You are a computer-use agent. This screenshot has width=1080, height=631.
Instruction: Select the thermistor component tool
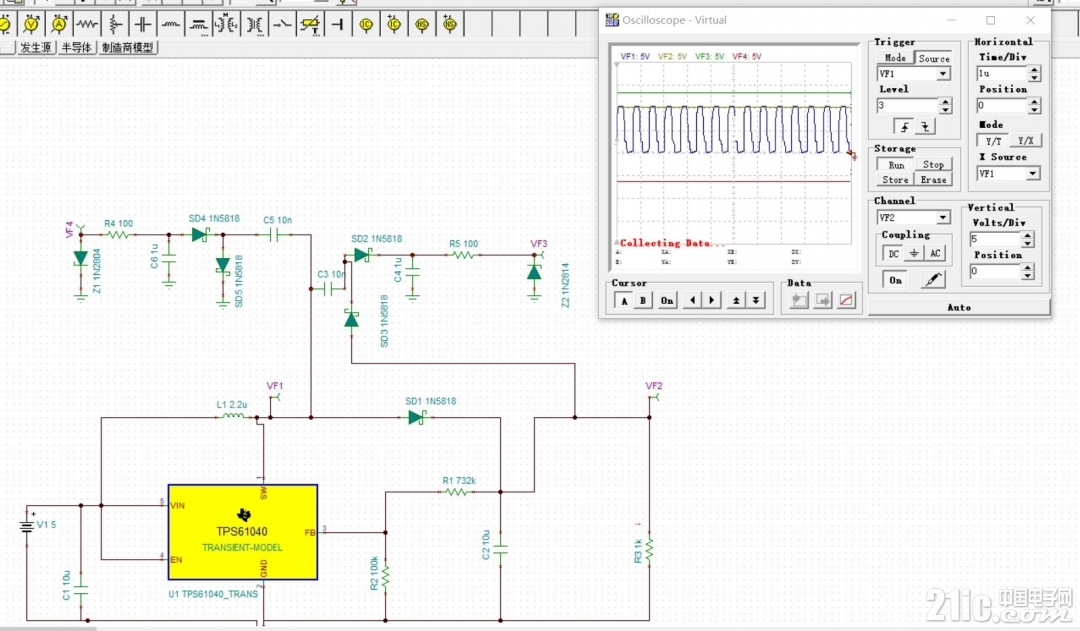311,25
